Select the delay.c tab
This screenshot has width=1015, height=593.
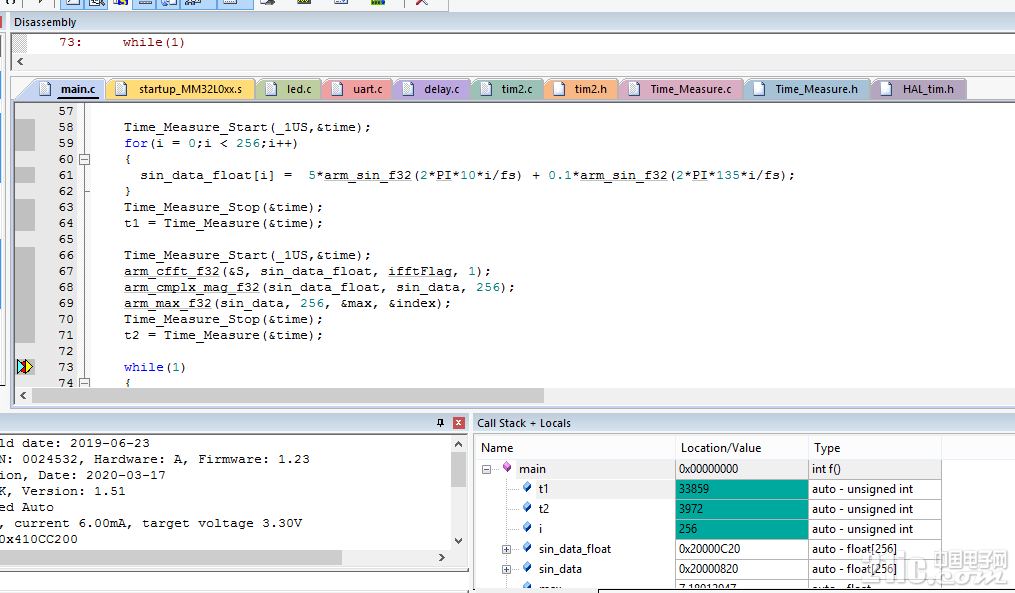(x=432, y=89)
